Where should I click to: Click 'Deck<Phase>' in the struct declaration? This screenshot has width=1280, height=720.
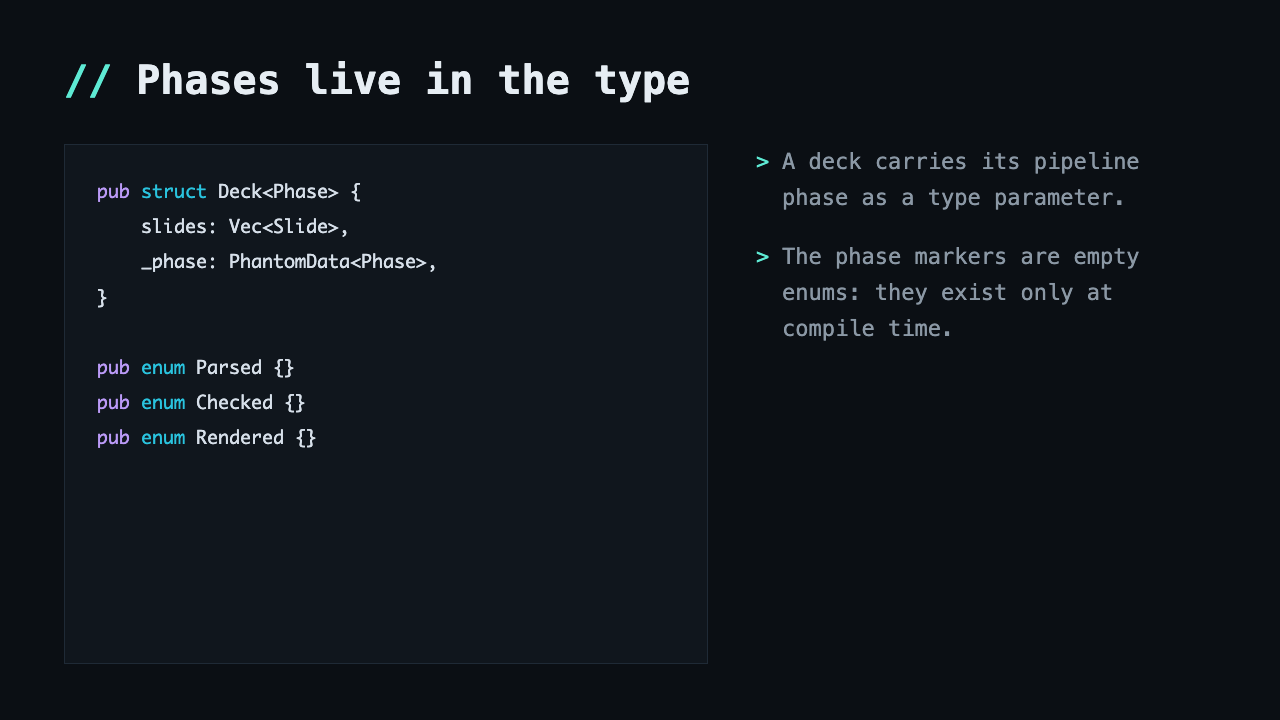click(278, 192)
